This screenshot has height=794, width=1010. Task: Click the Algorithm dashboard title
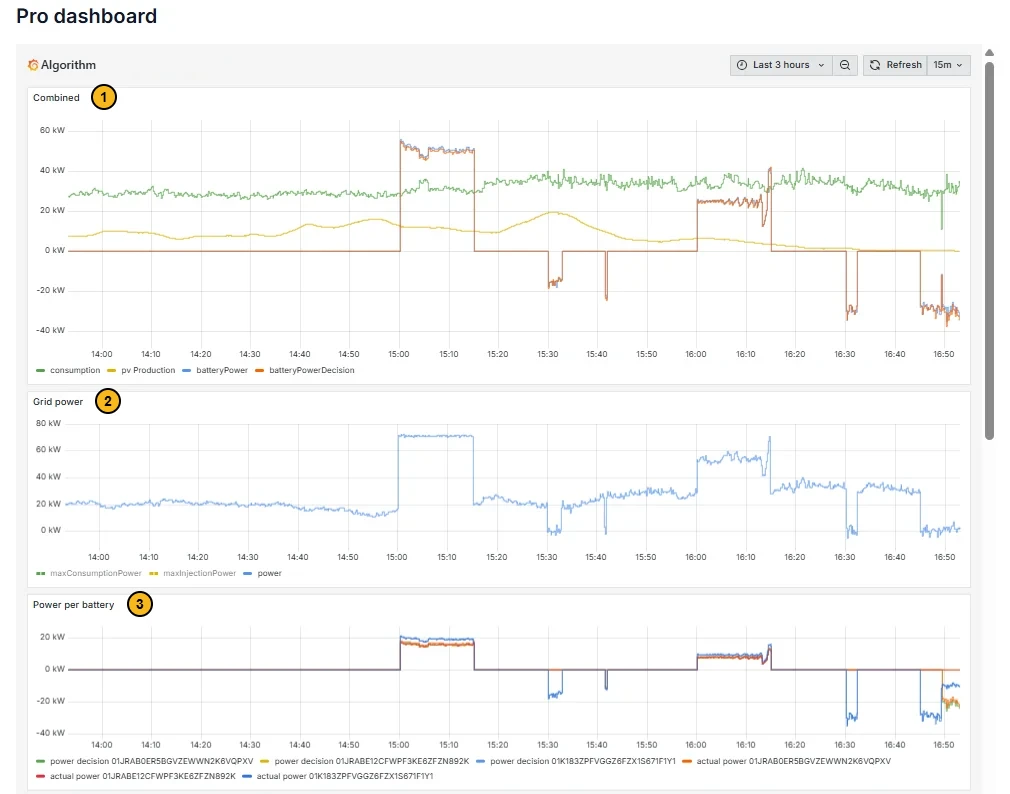68,65
